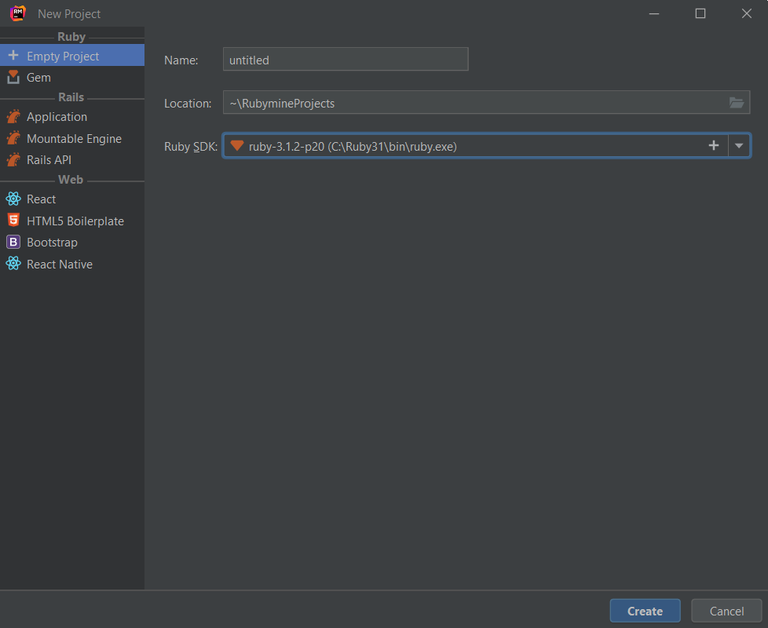Select the HTML5 Boilerplate list entry
768x628 pixels.
click(x=72, y=220)
